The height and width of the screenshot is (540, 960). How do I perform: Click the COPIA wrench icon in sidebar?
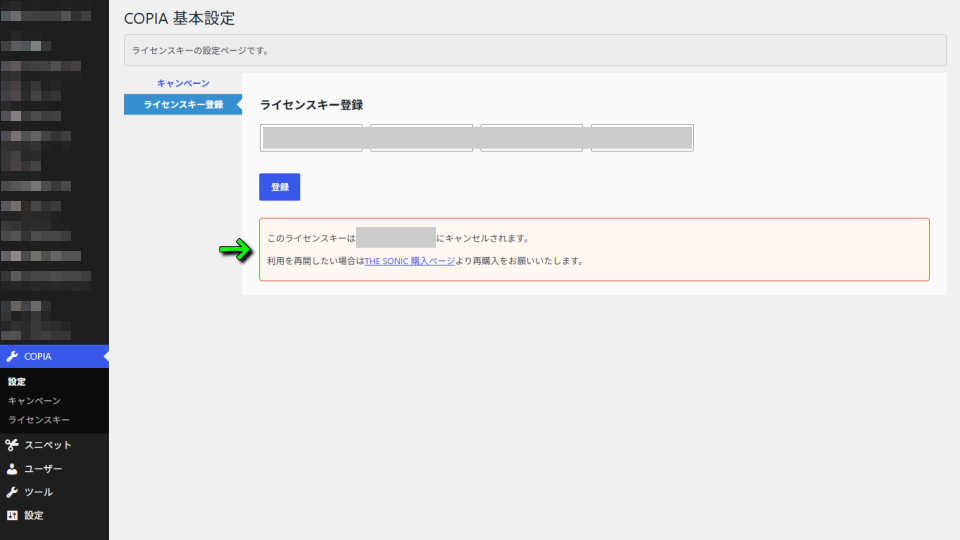[x=12, y=356]
